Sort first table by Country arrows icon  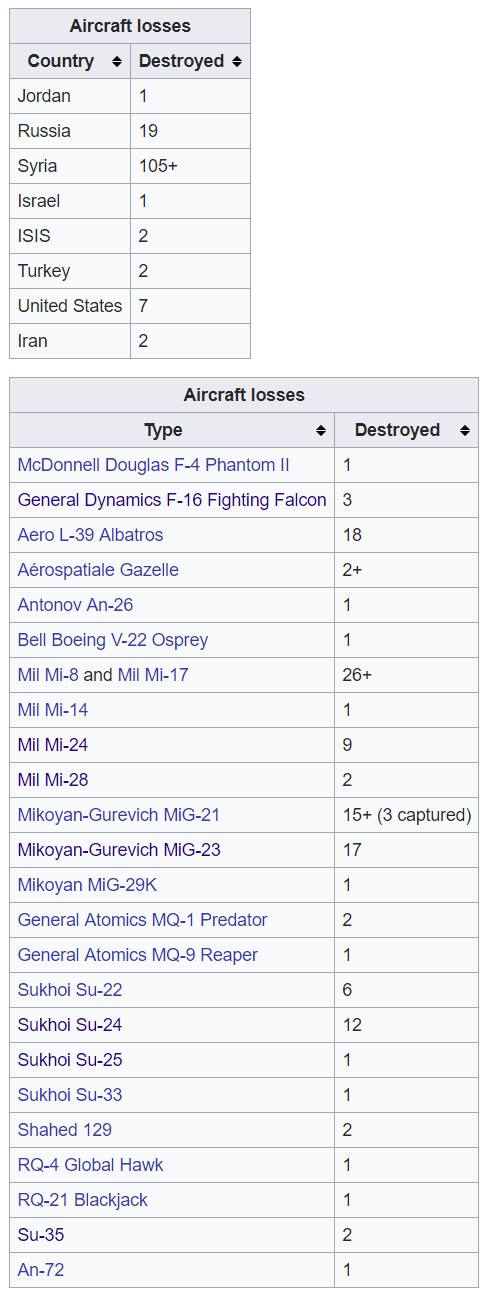(117, 62)
